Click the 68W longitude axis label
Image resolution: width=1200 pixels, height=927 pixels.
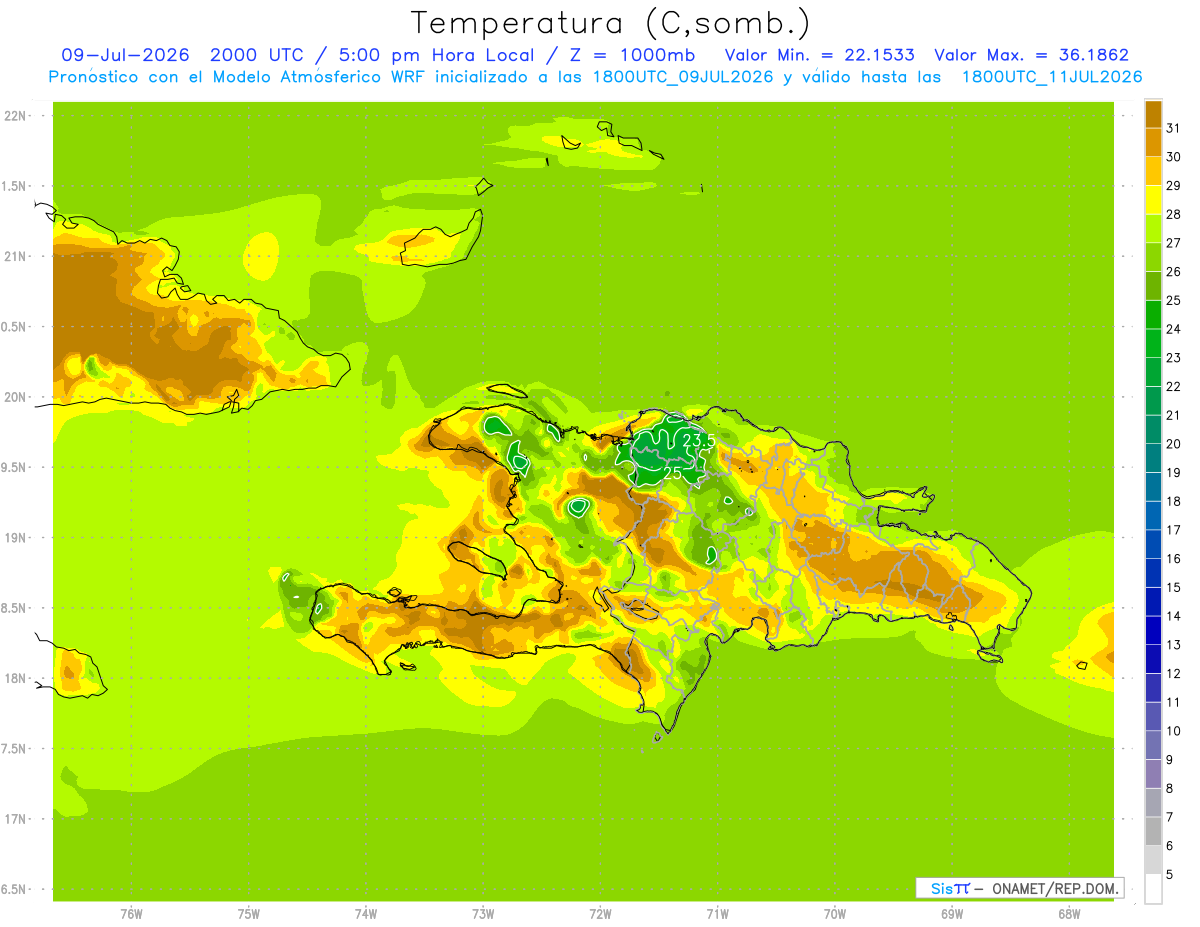click(1069, 914)
